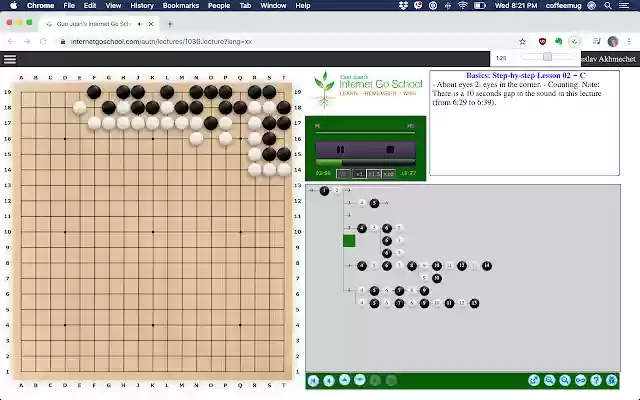Open a new Chrome tab

(x=170, y=24)
